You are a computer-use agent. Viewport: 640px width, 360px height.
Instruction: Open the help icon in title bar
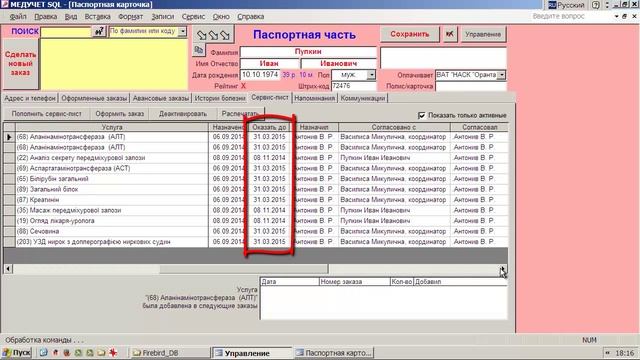point(596,5)
